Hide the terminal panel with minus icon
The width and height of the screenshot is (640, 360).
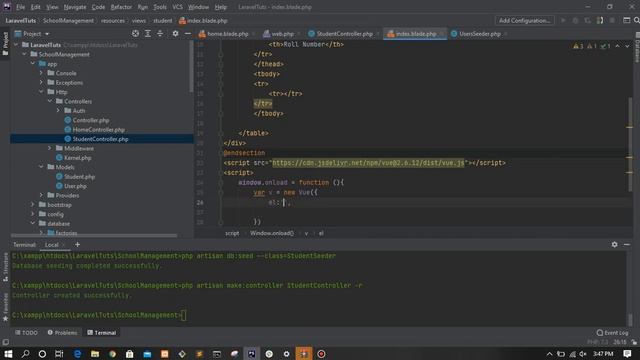(627, 244)
